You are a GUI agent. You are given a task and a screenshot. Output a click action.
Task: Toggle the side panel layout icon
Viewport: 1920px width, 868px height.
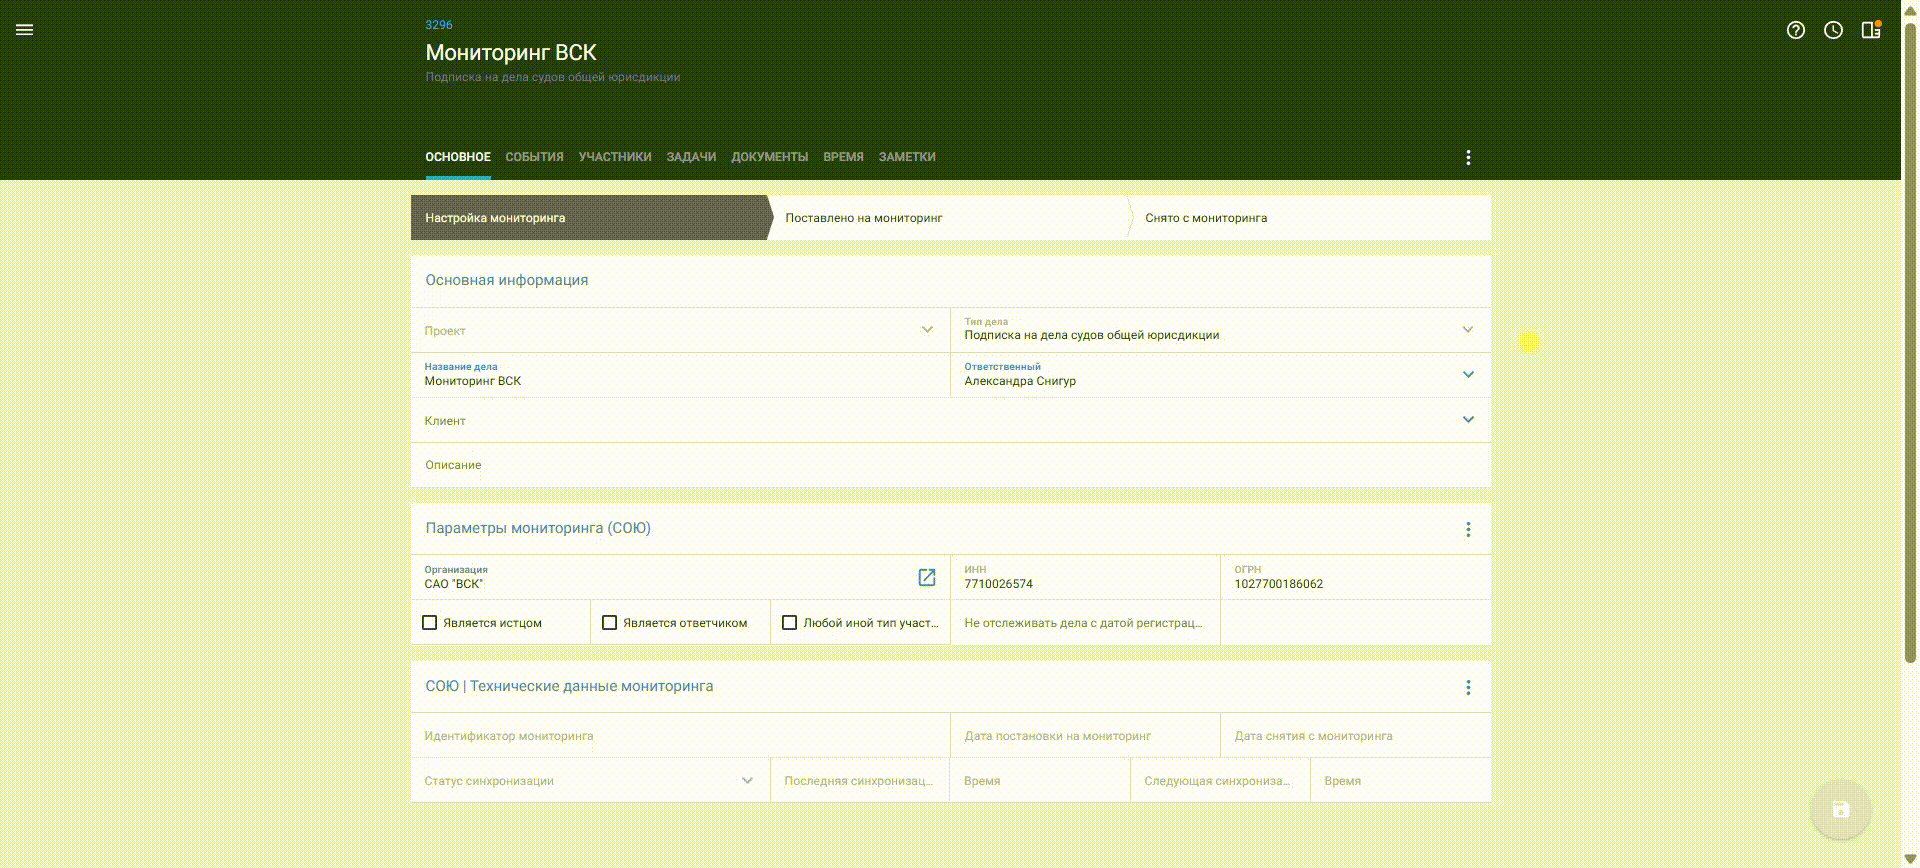pos(1871,30)
